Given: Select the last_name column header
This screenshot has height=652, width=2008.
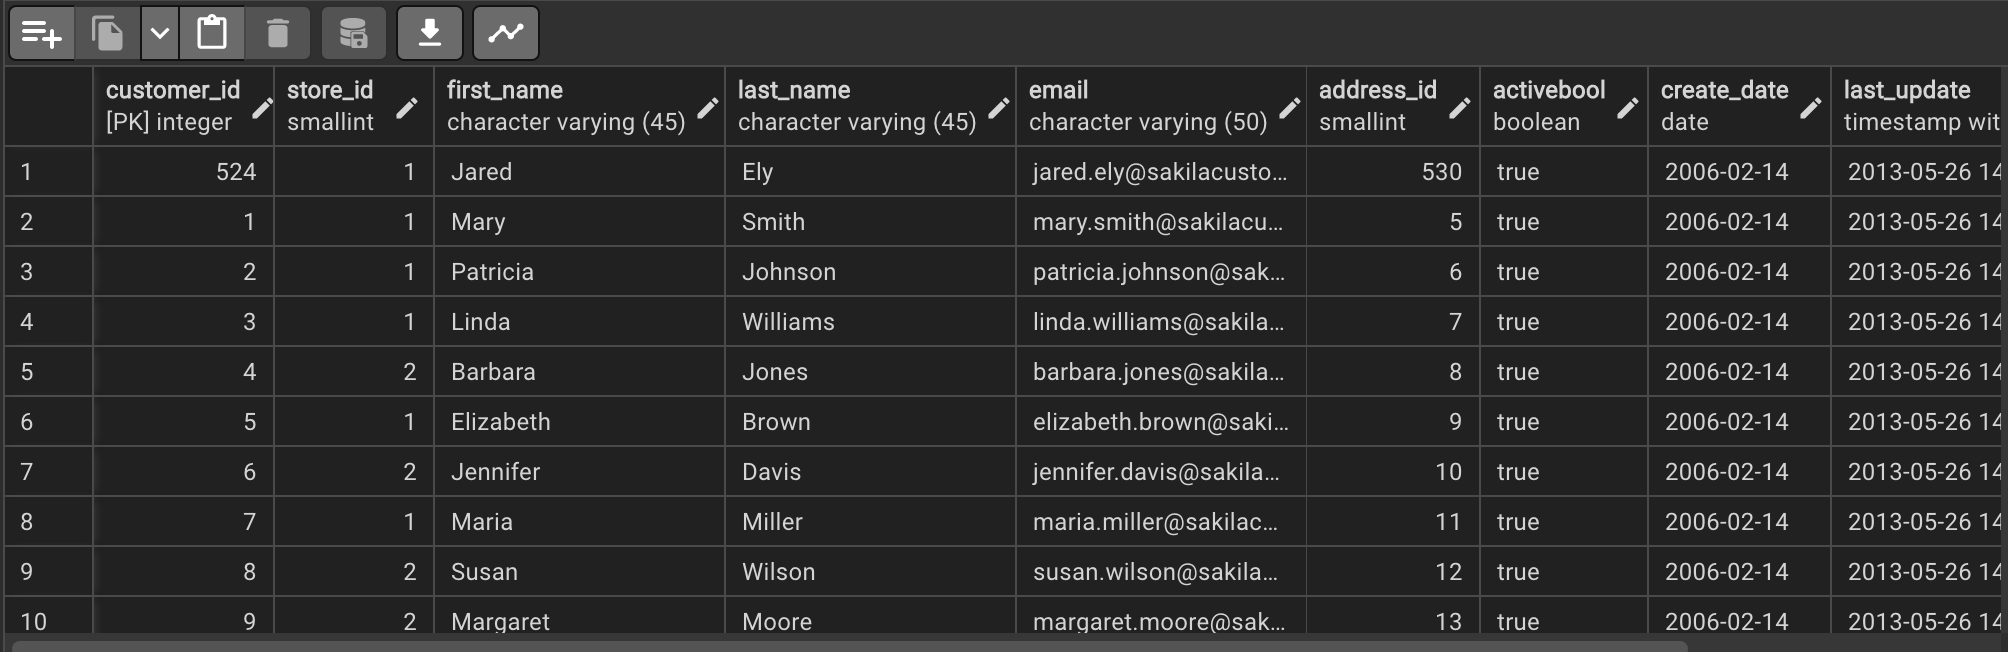Looking at the screenshot, I should [x=870, y=106].
